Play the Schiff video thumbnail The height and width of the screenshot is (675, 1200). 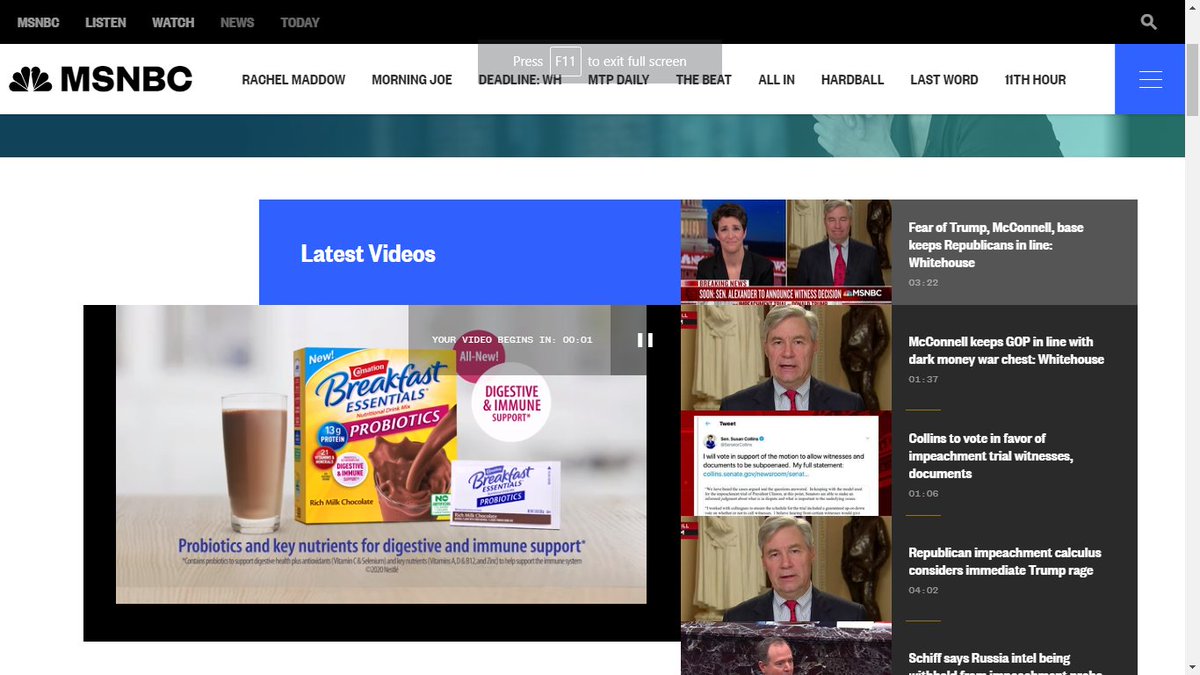[x=786, y=649]
